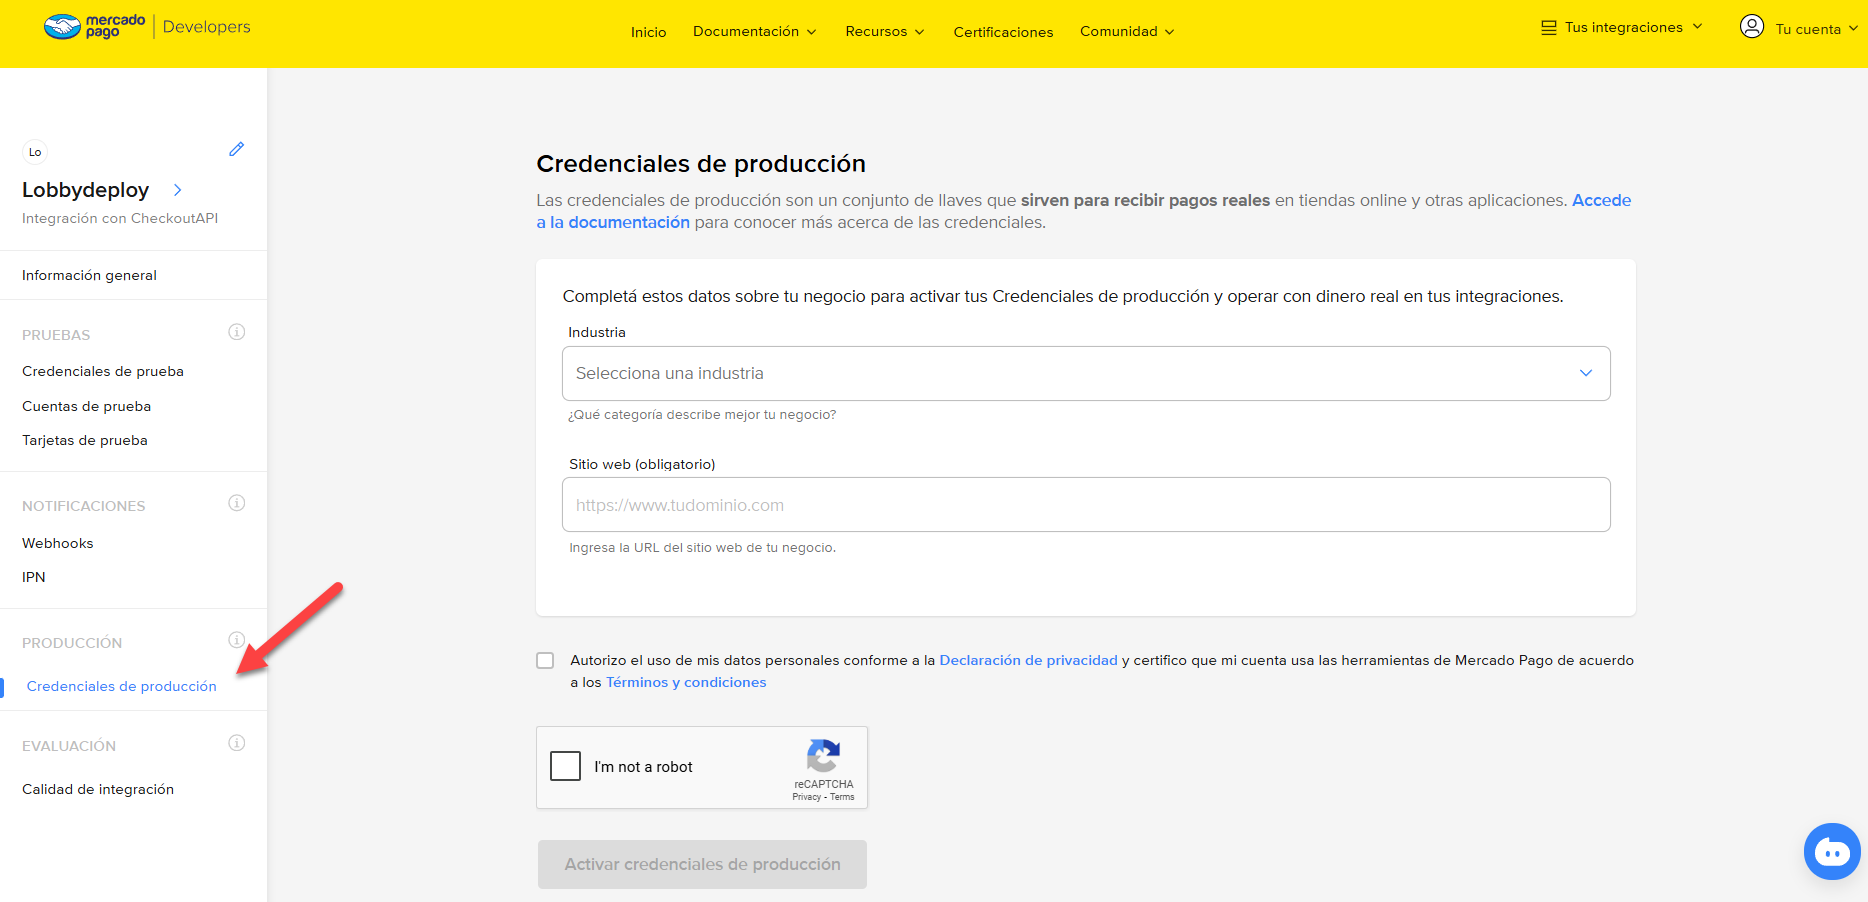Screen dimensions: 1868x902
Task: Click the info icon next to PRUEBAS
Action: point(237,332)
